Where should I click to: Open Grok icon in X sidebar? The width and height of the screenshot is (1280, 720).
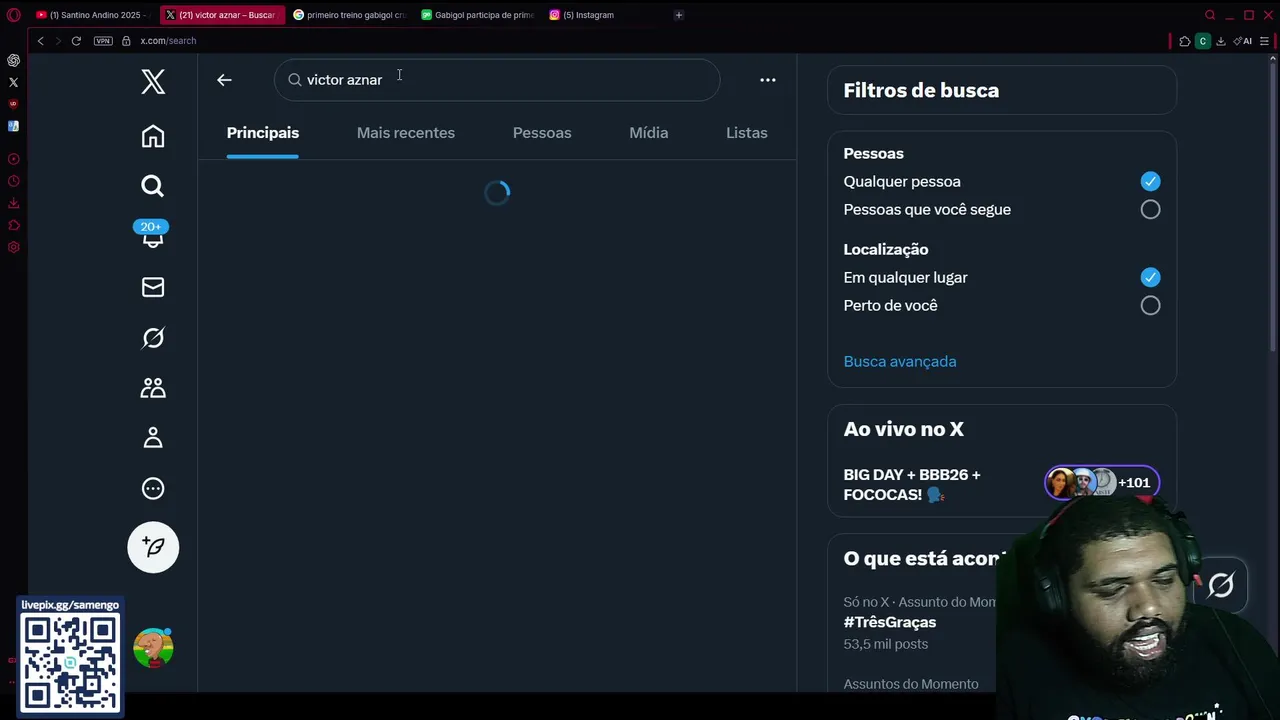153,338
